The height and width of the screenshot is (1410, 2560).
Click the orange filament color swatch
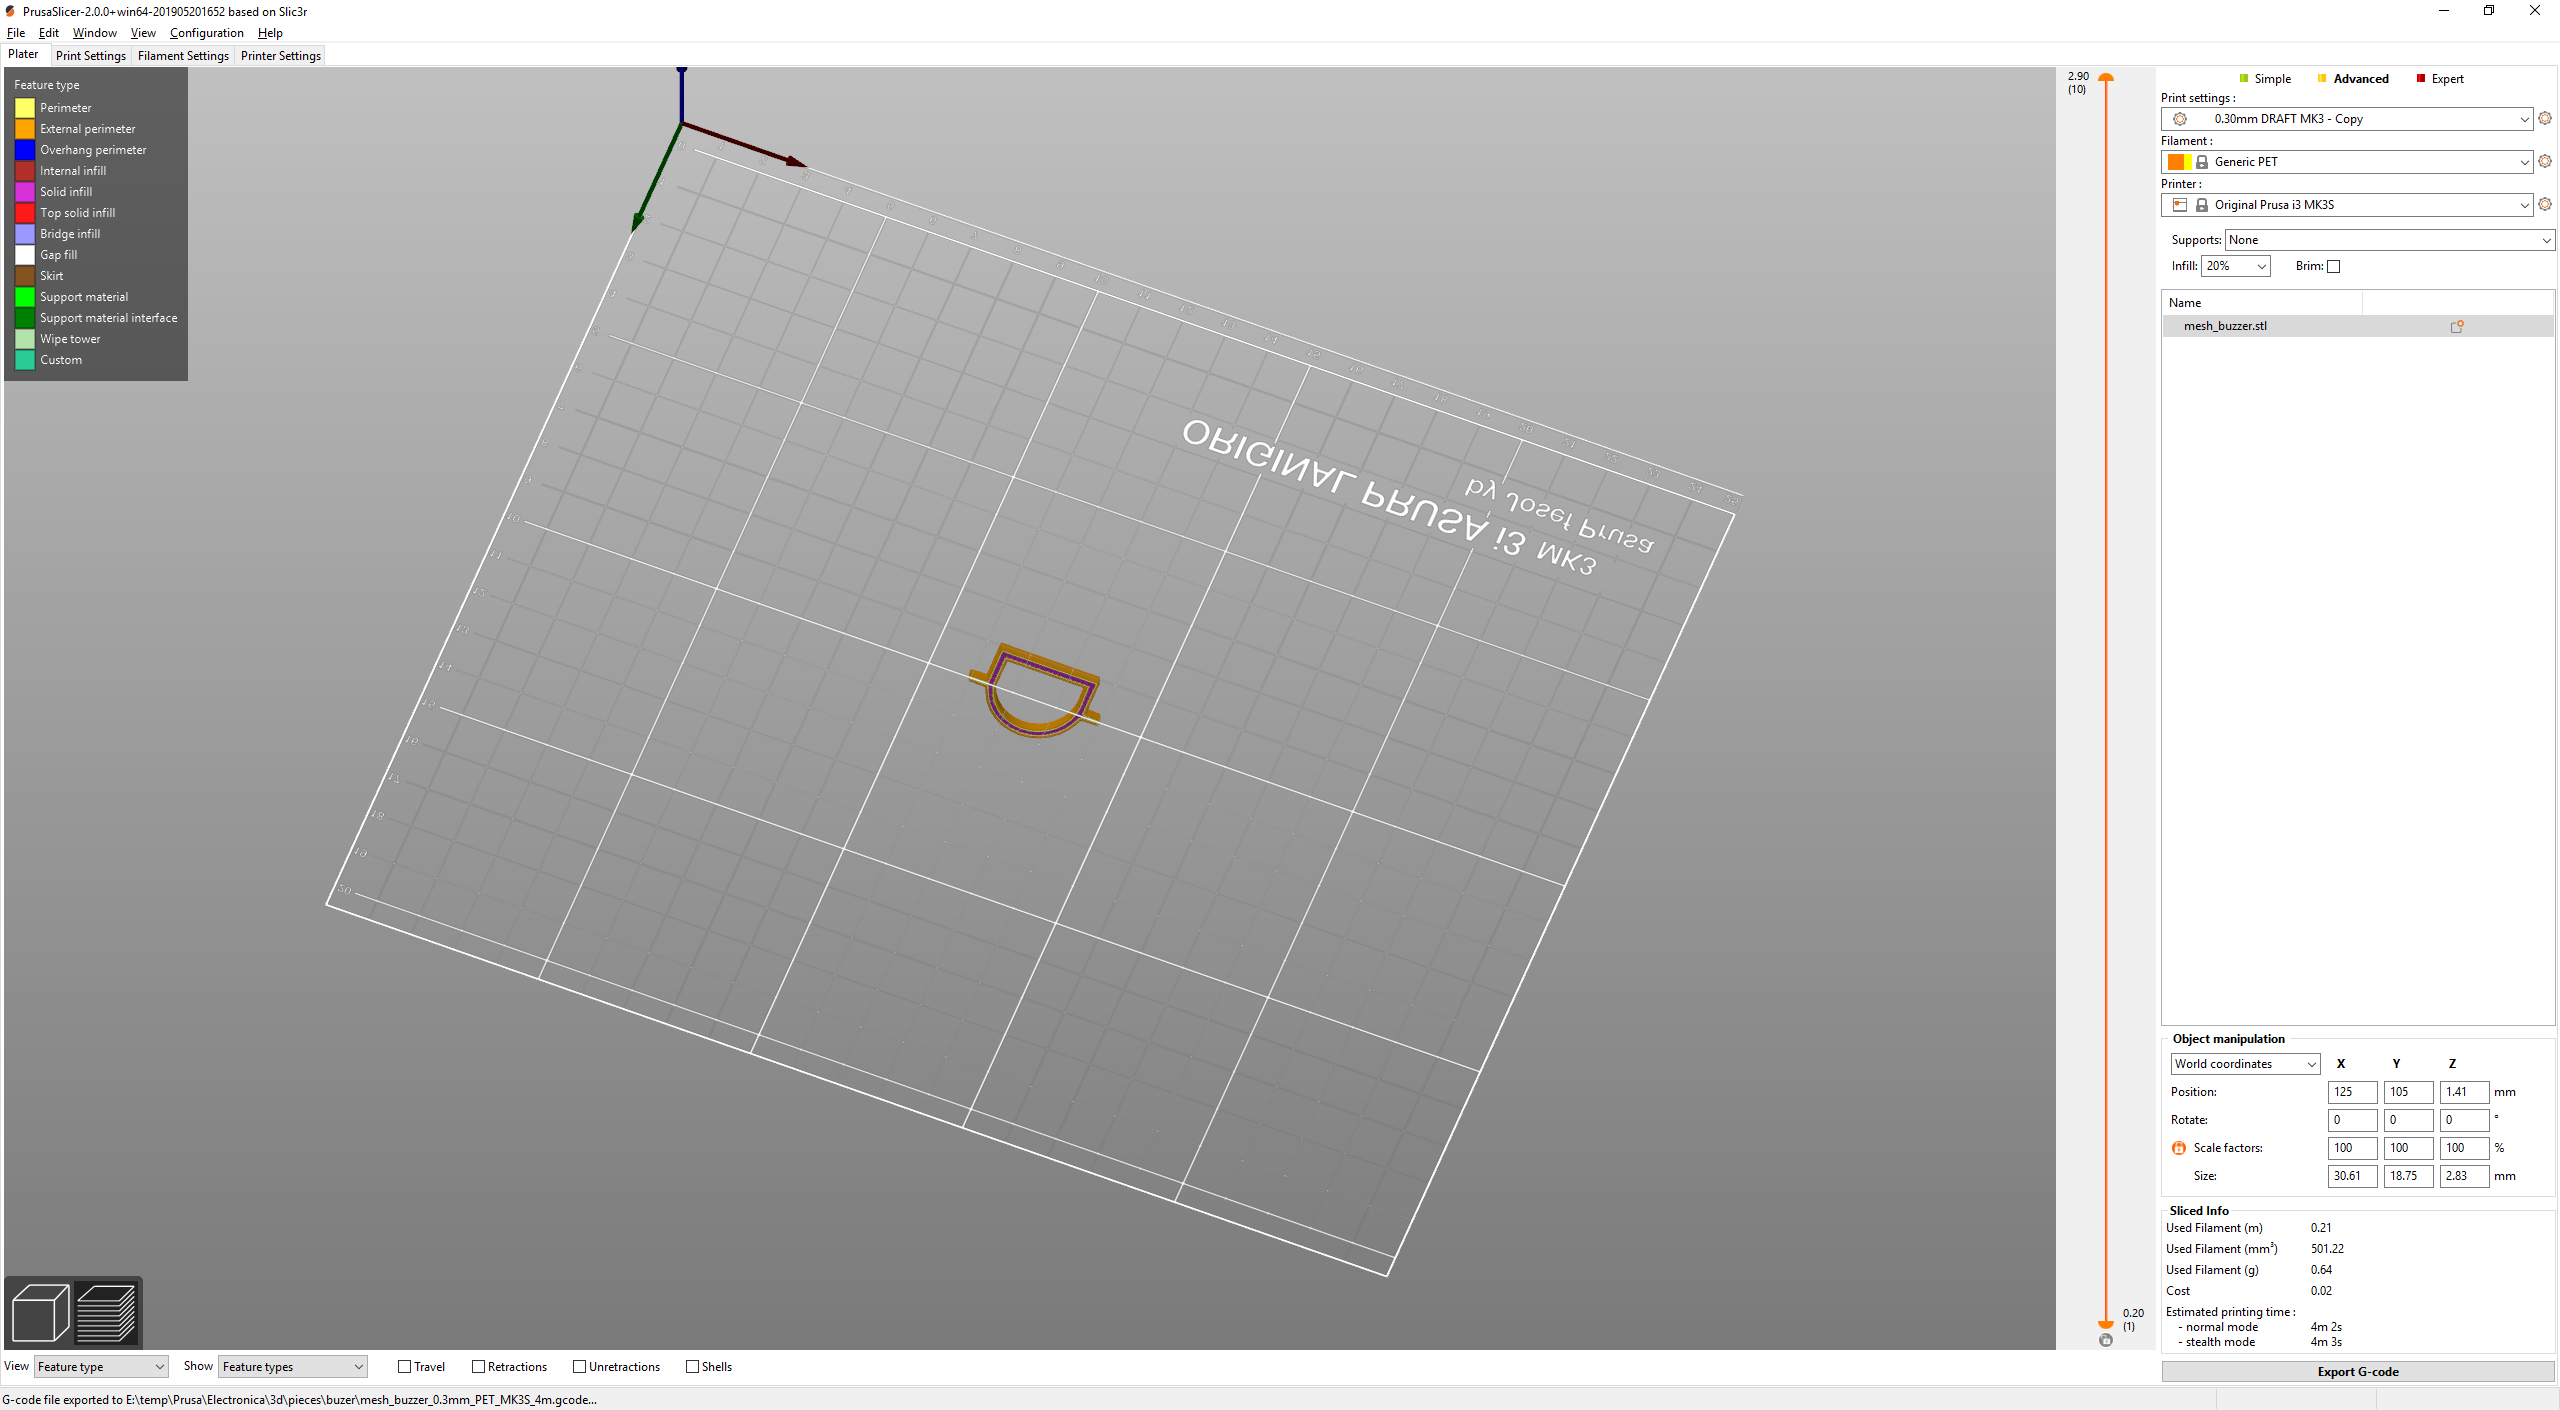(2179, 162)
